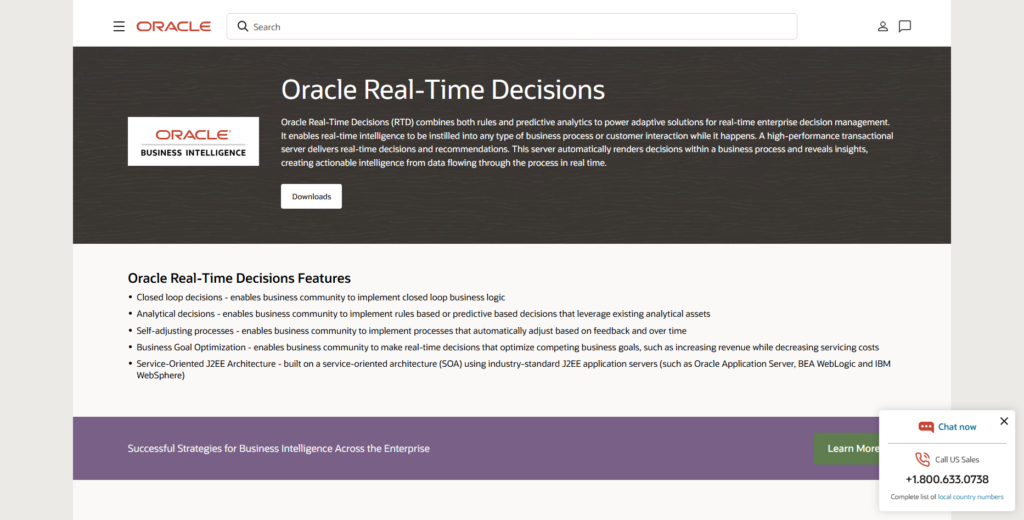Click the phone number +1.800.633.0738
The image size is (1024, 520).
[x=947, y=479]
